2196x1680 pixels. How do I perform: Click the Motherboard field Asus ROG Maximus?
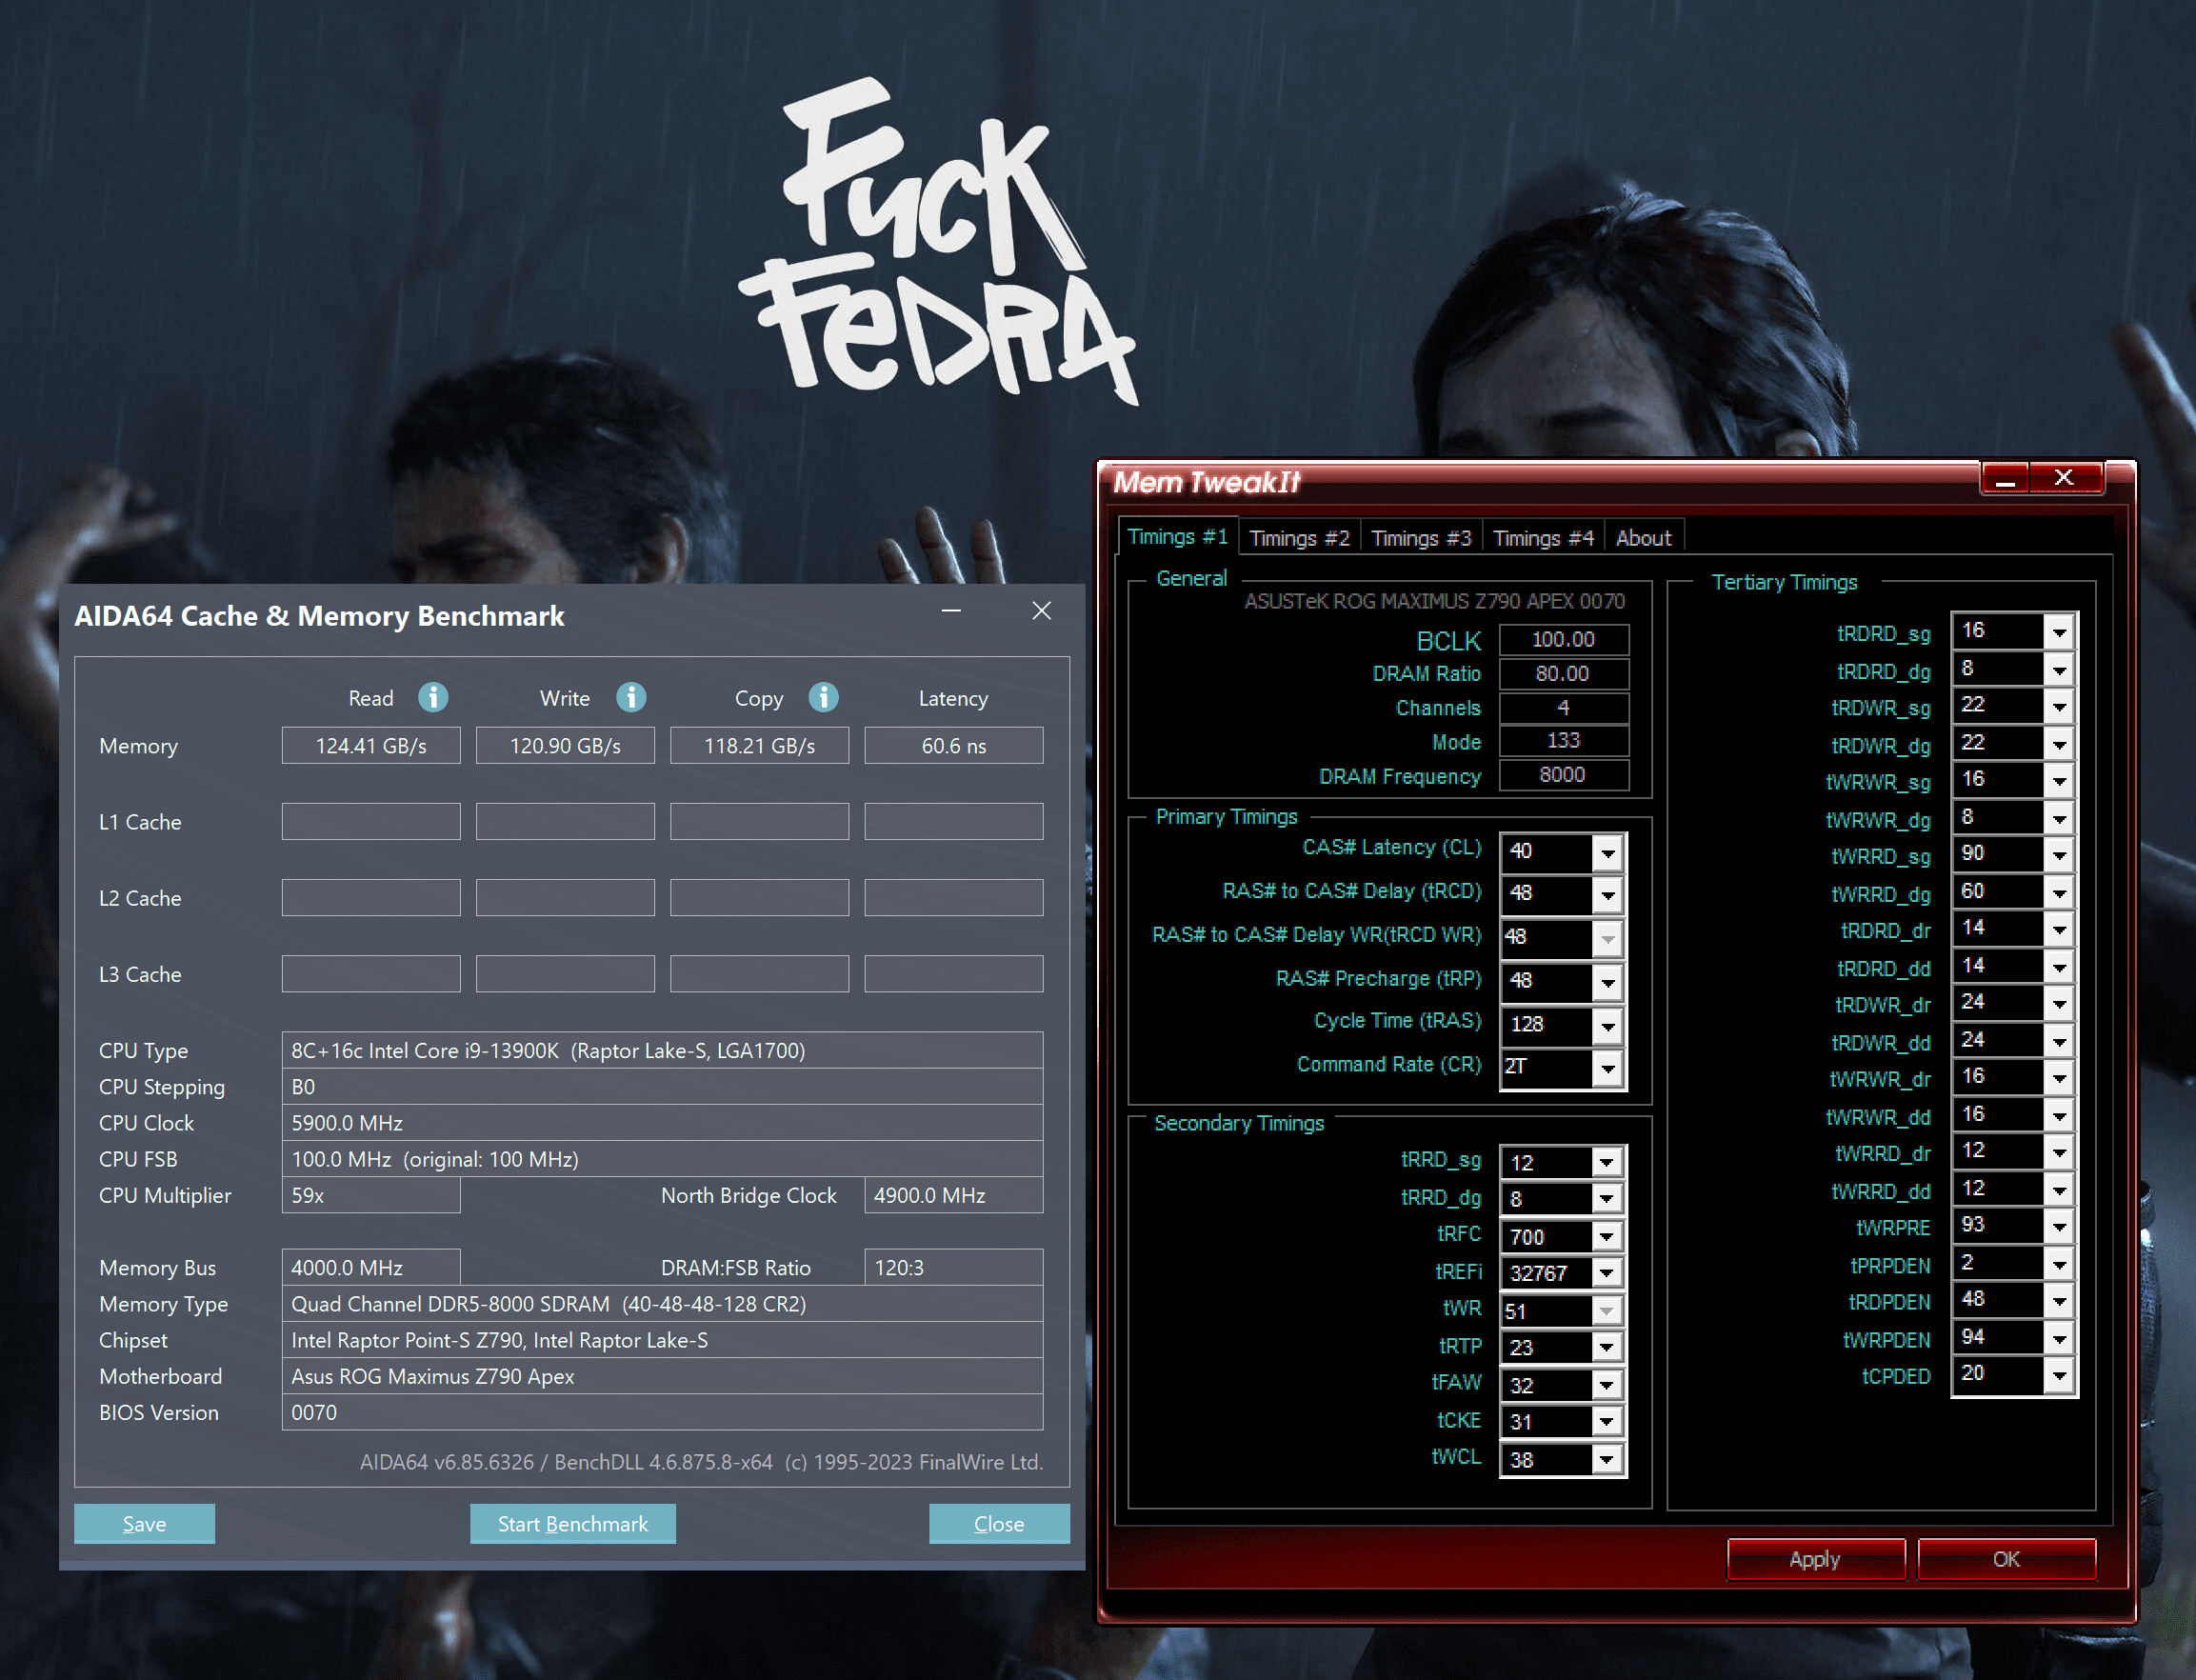click(x=662, y=1376)
